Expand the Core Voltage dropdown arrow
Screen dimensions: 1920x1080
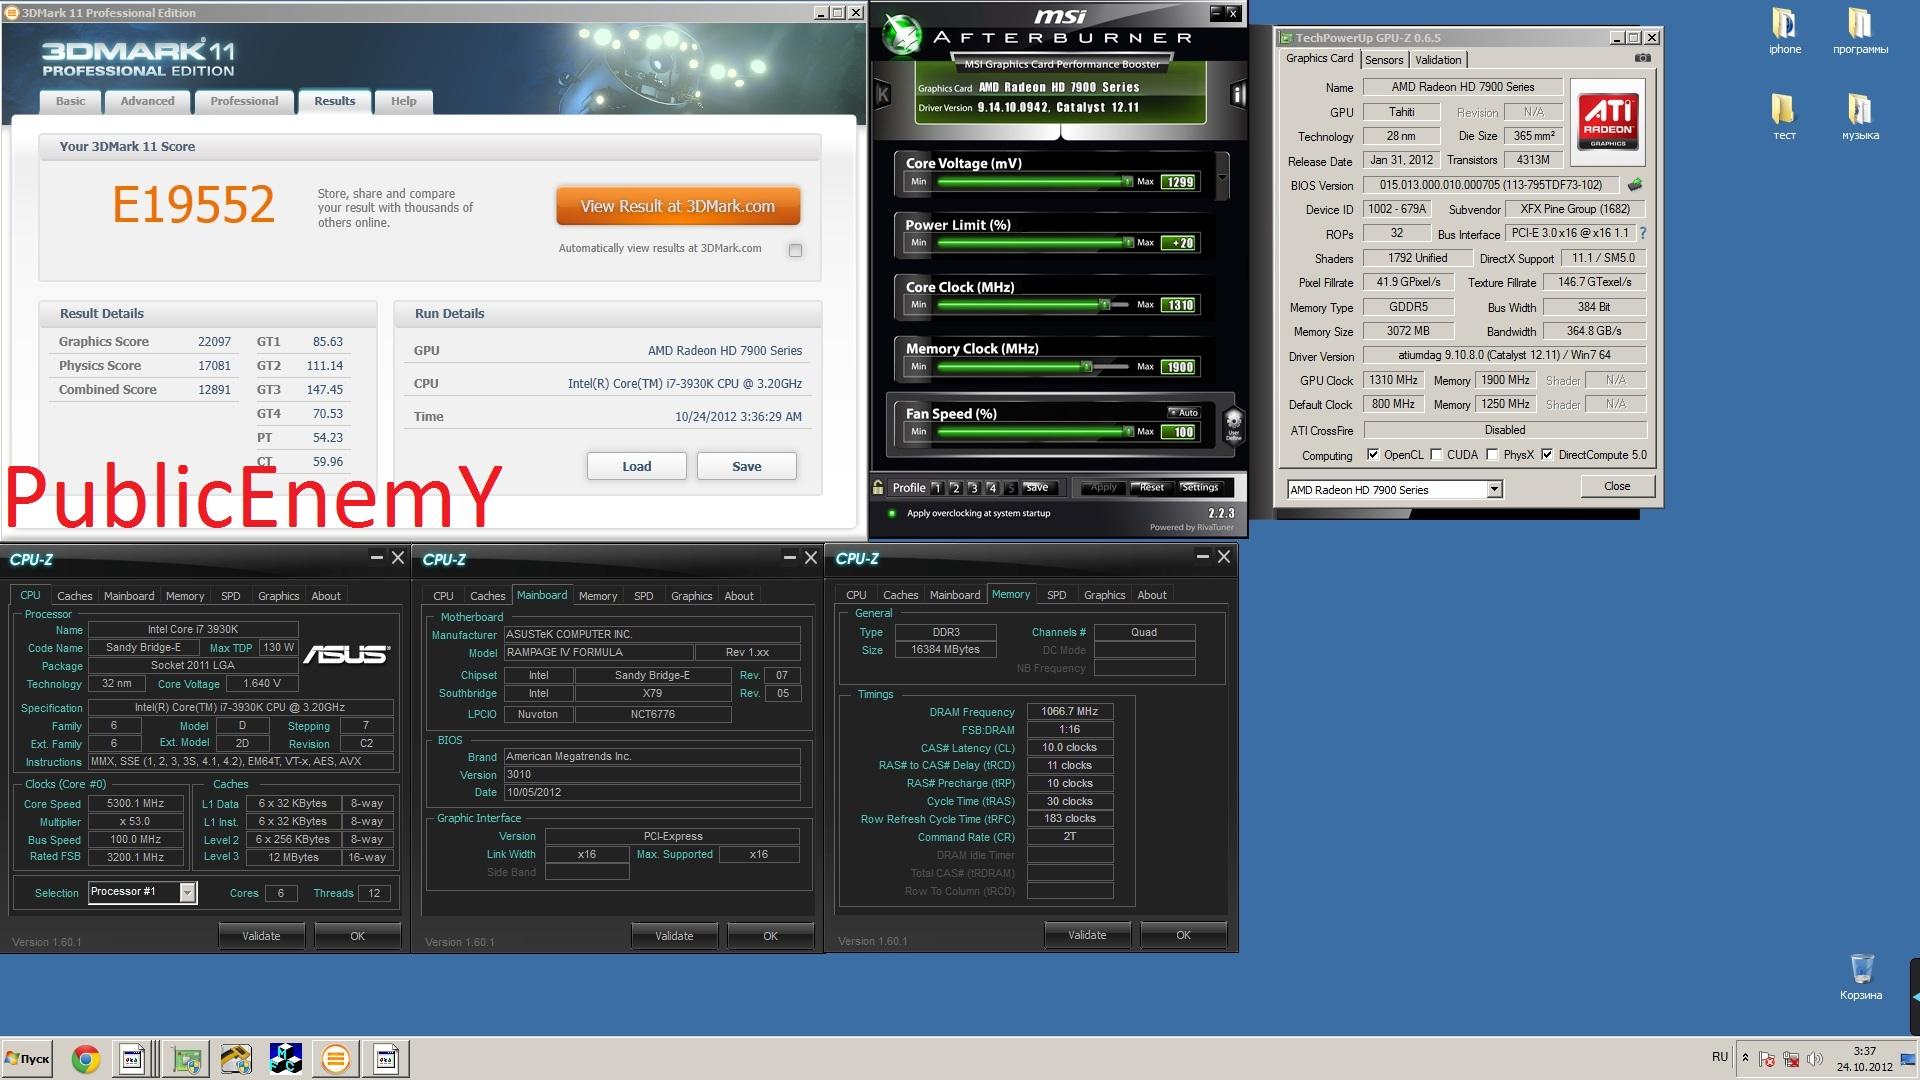pos(1222,178)
